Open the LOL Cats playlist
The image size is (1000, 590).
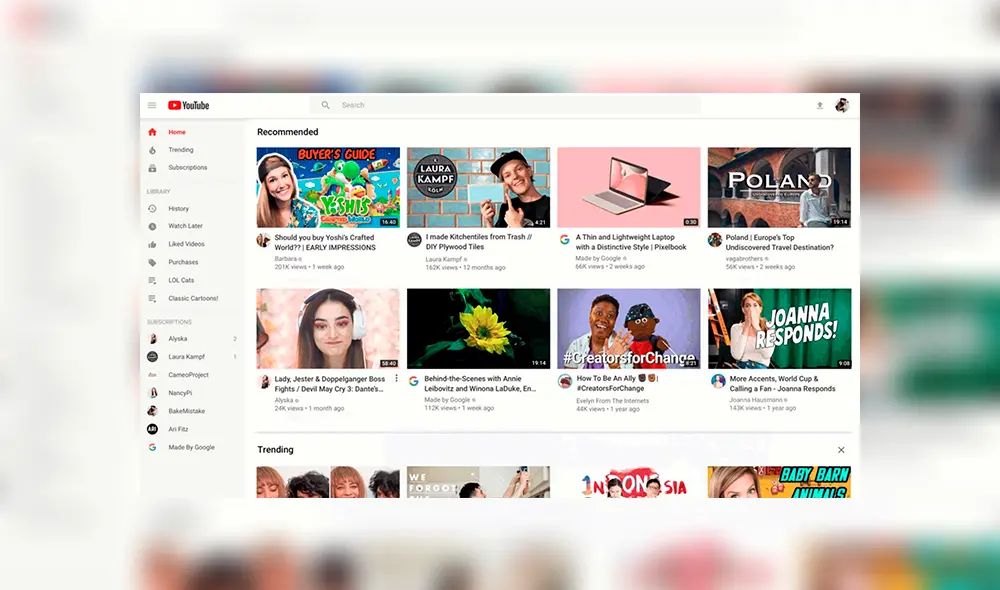(x=177, y=280)
